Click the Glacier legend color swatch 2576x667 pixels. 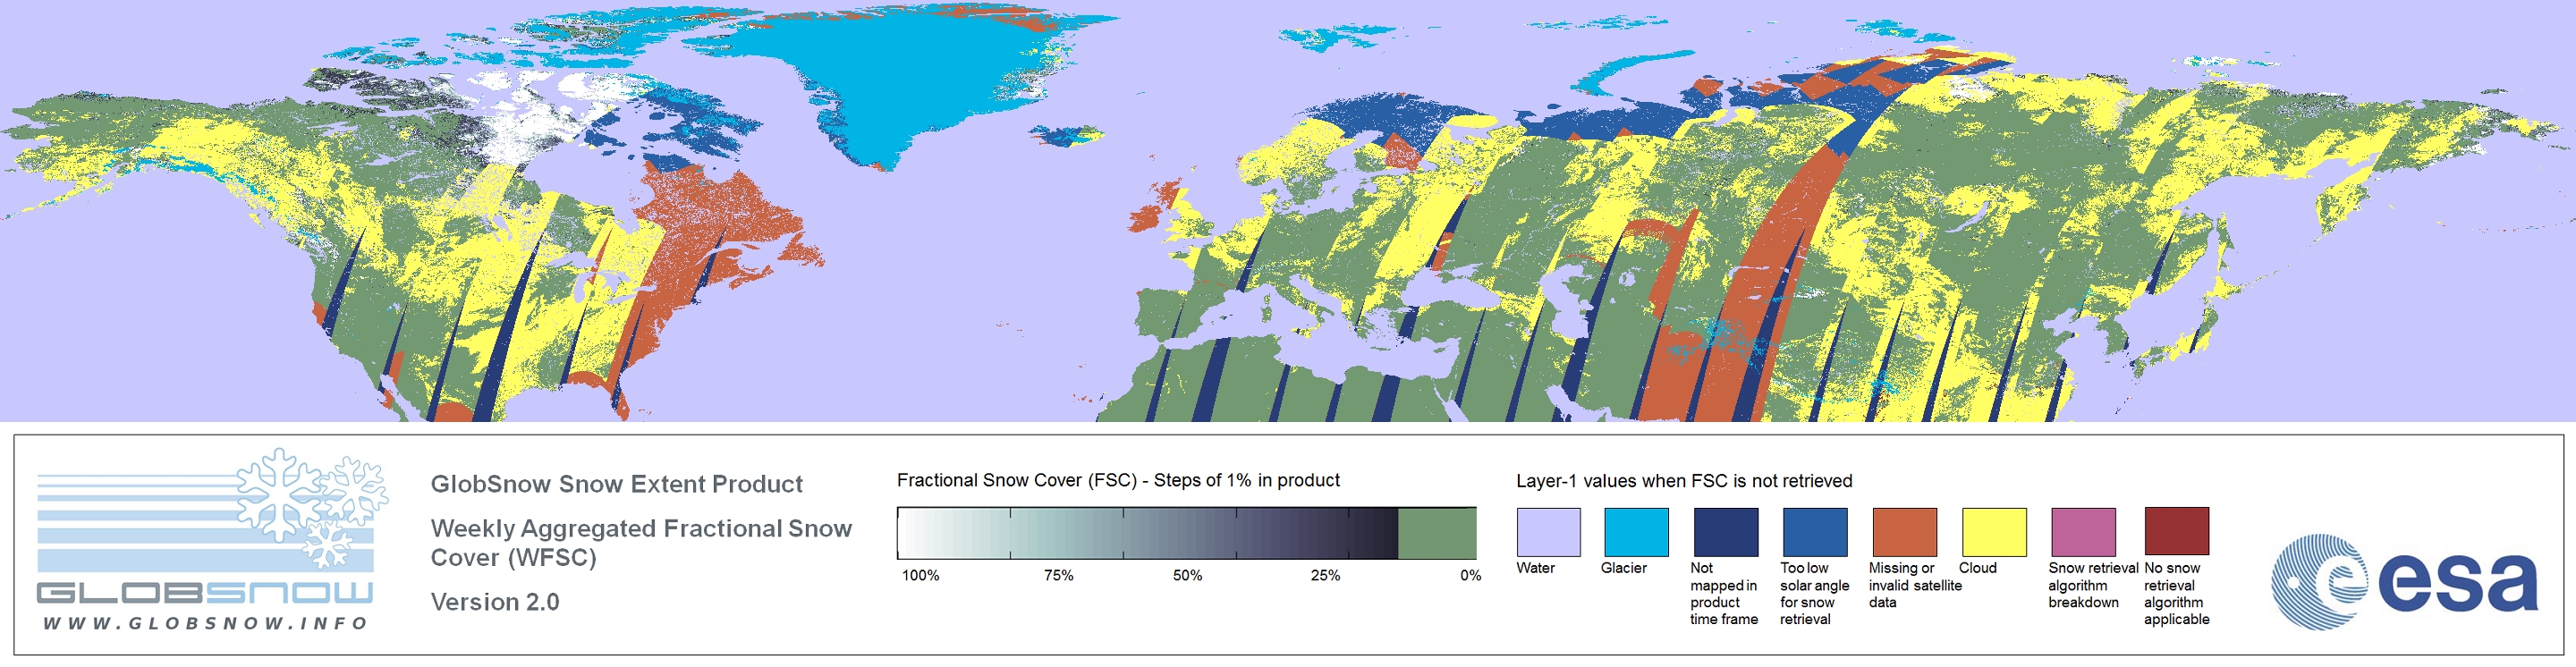[x=1636, y=532]
